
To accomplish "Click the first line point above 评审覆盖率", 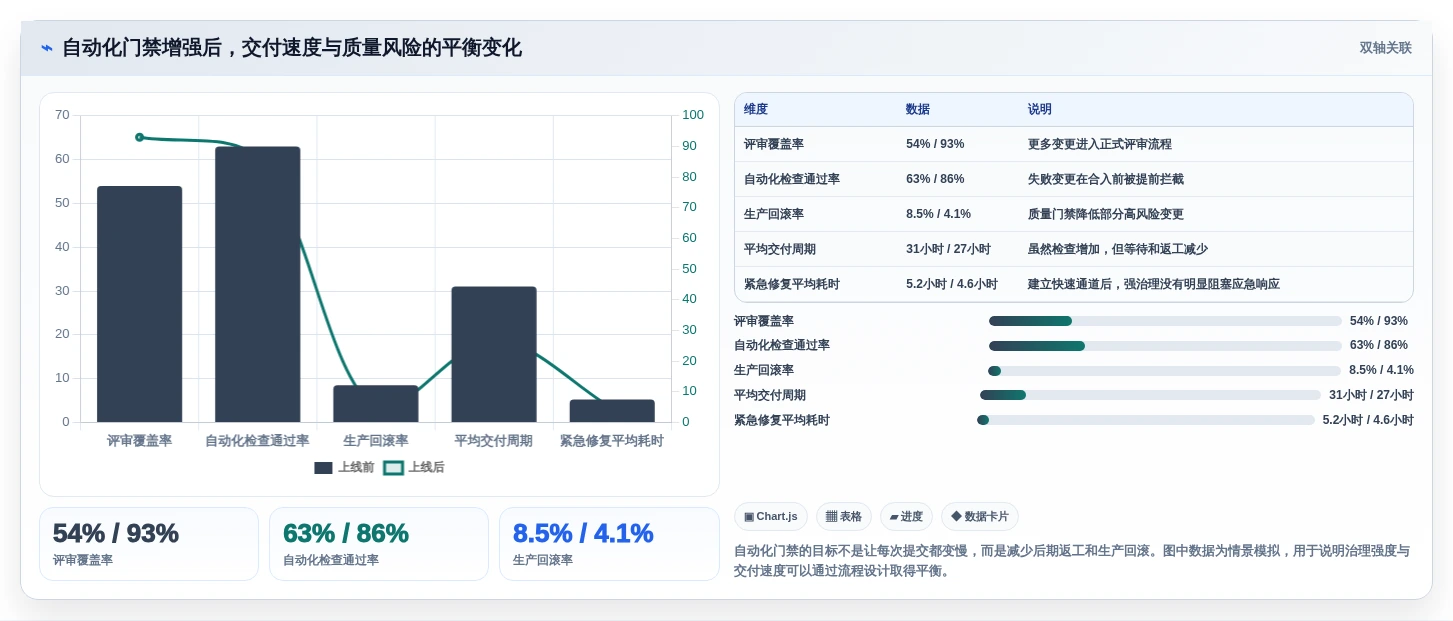I will [x=139, y=137].
